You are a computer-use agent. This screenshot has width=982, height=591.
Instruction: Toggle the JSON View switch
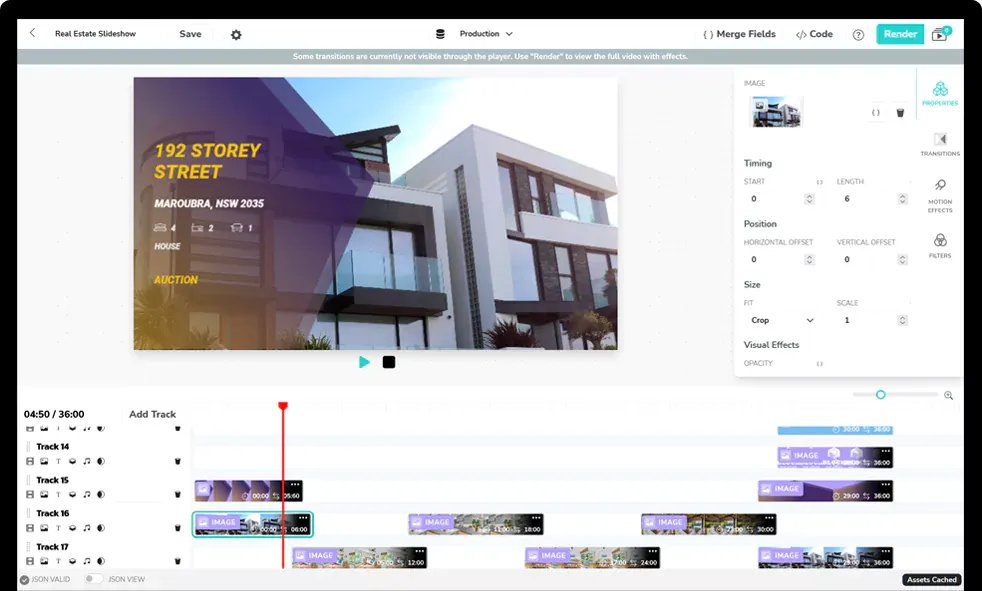(93, 579)
